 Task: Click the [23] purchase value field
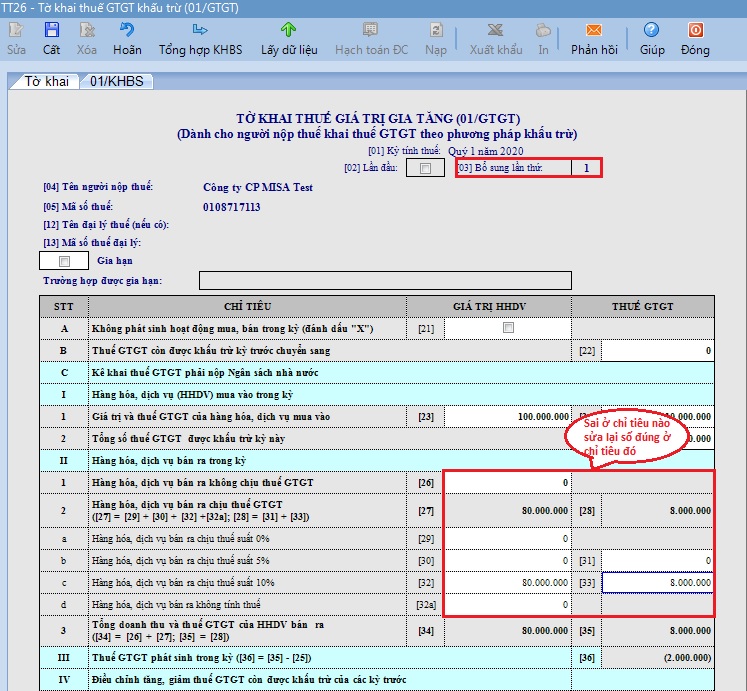(507, 417)
